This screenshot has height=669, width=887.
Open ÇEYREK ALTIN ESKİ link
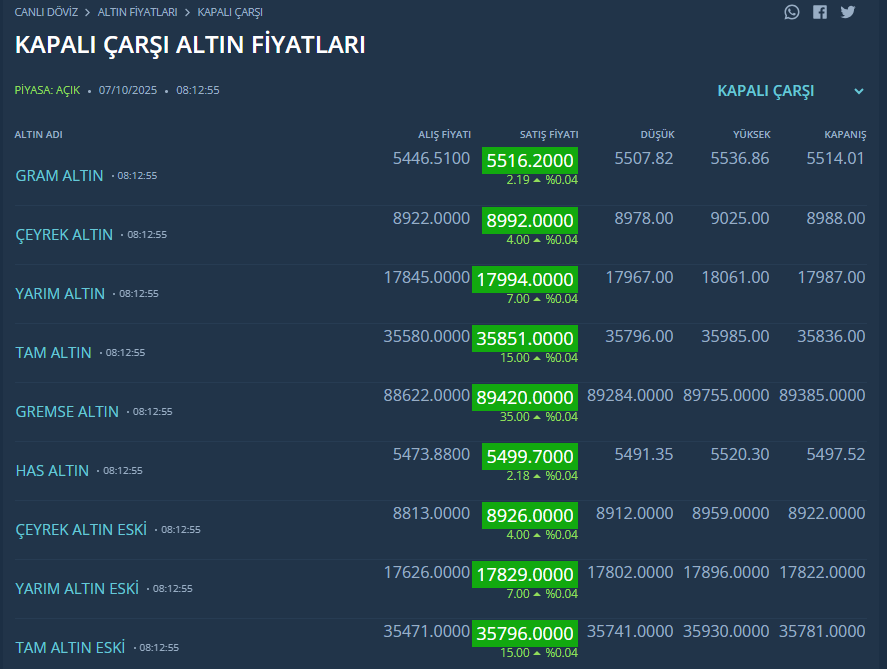point(81,530)
